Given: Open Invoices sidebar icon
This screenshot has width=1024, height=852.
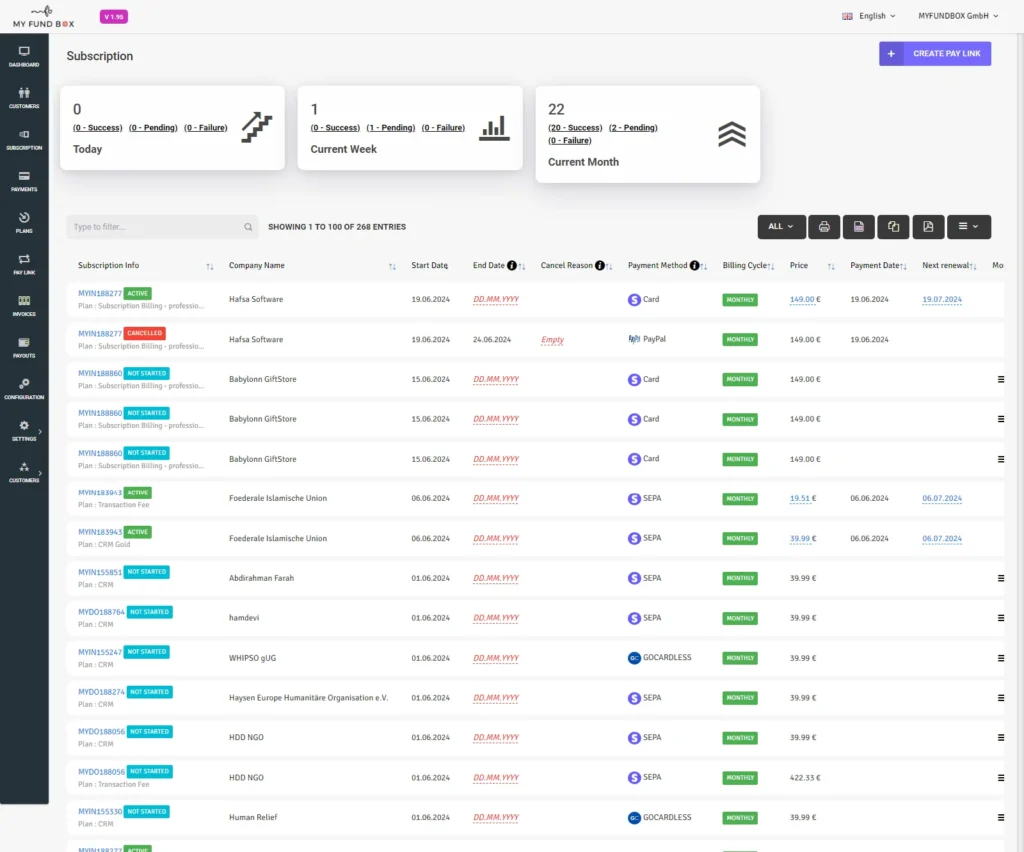Looking at the screenshot, I should click(x=24, y=306).
